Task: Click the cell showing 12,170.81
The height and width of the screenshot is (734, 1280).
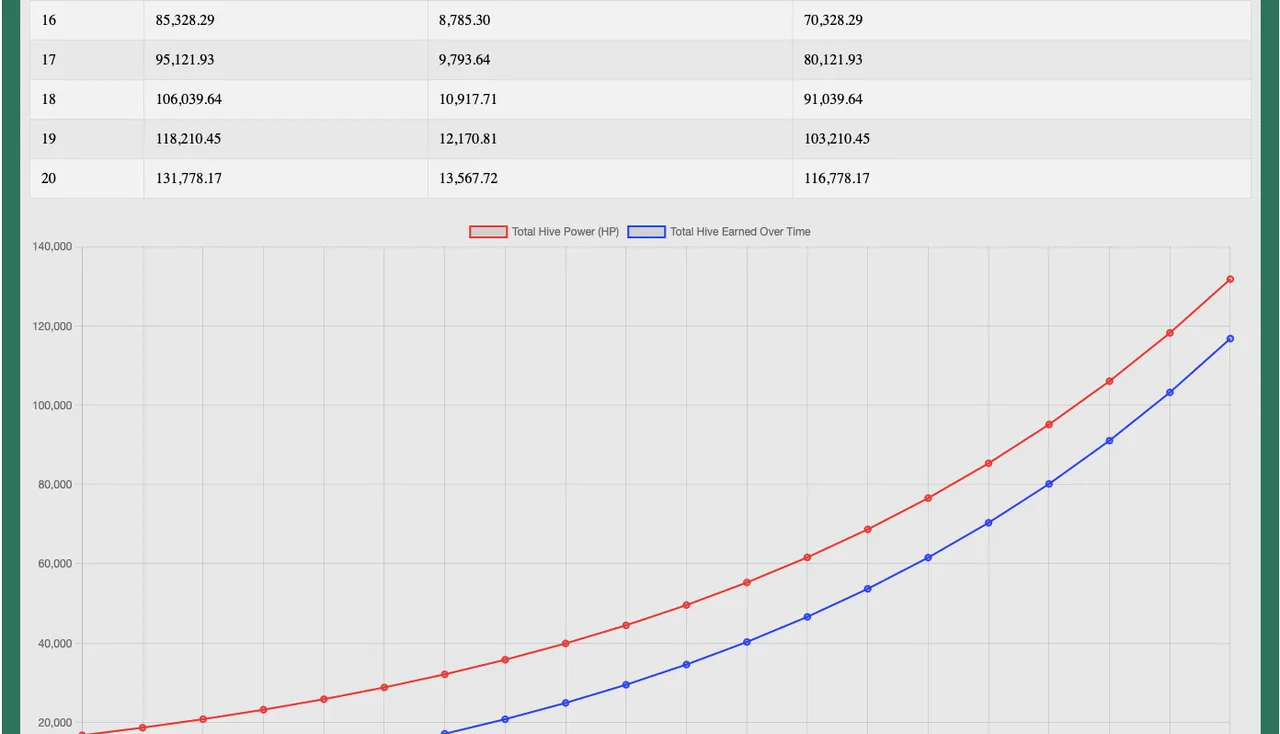Action: coord(610,139)
